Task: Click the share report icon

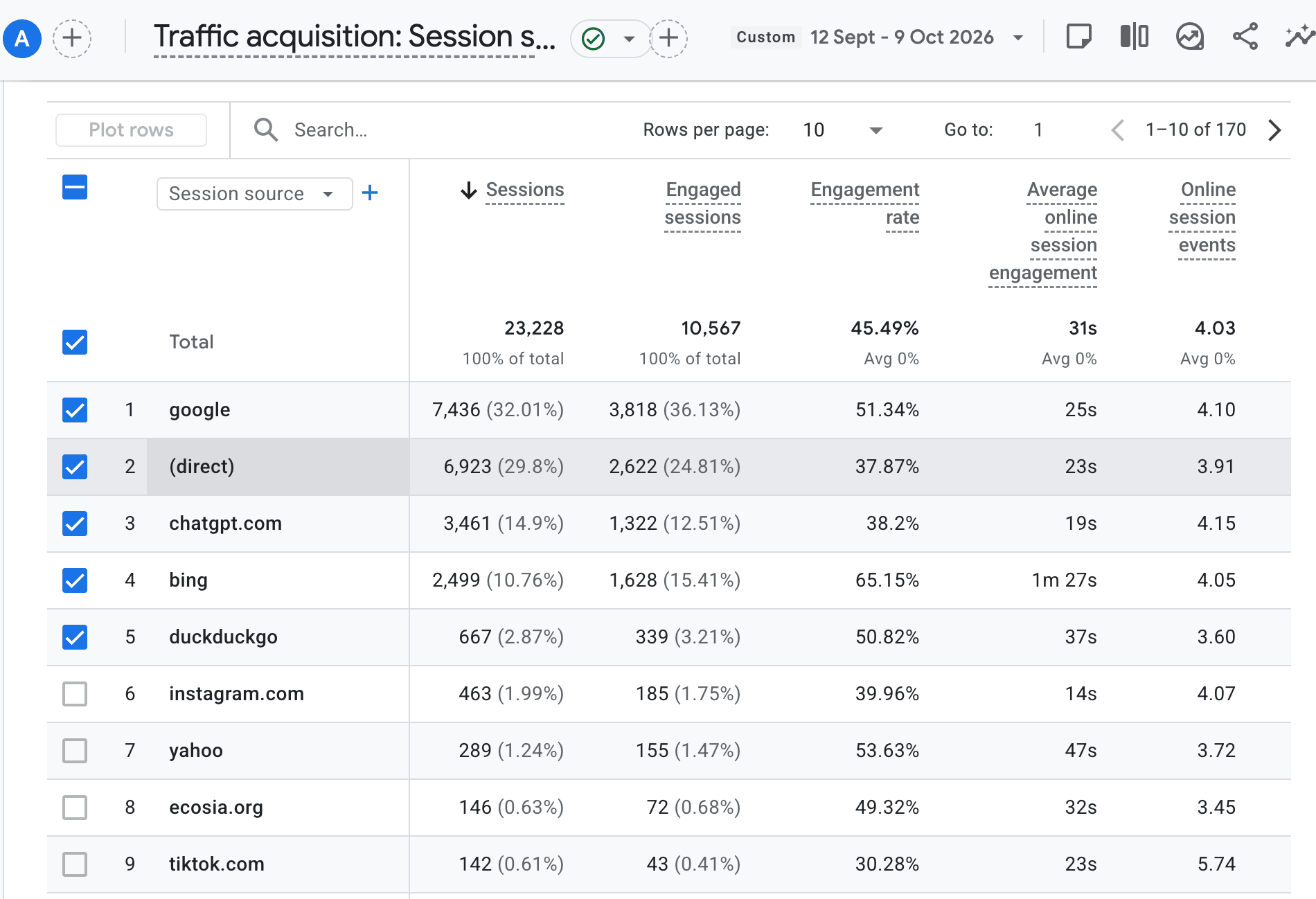Action: (x=1245, y=37)
